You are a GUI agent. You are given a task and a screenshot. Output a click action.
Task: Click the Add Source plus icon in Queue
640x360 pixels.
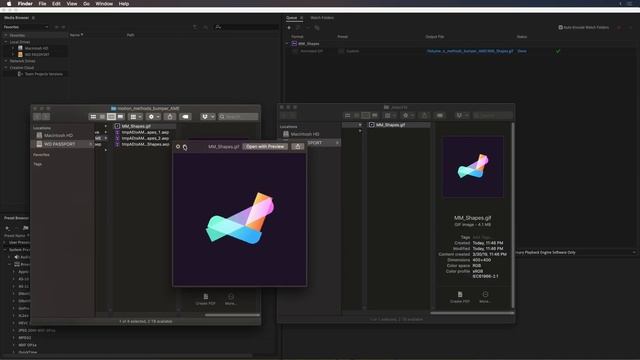(289, 28)
